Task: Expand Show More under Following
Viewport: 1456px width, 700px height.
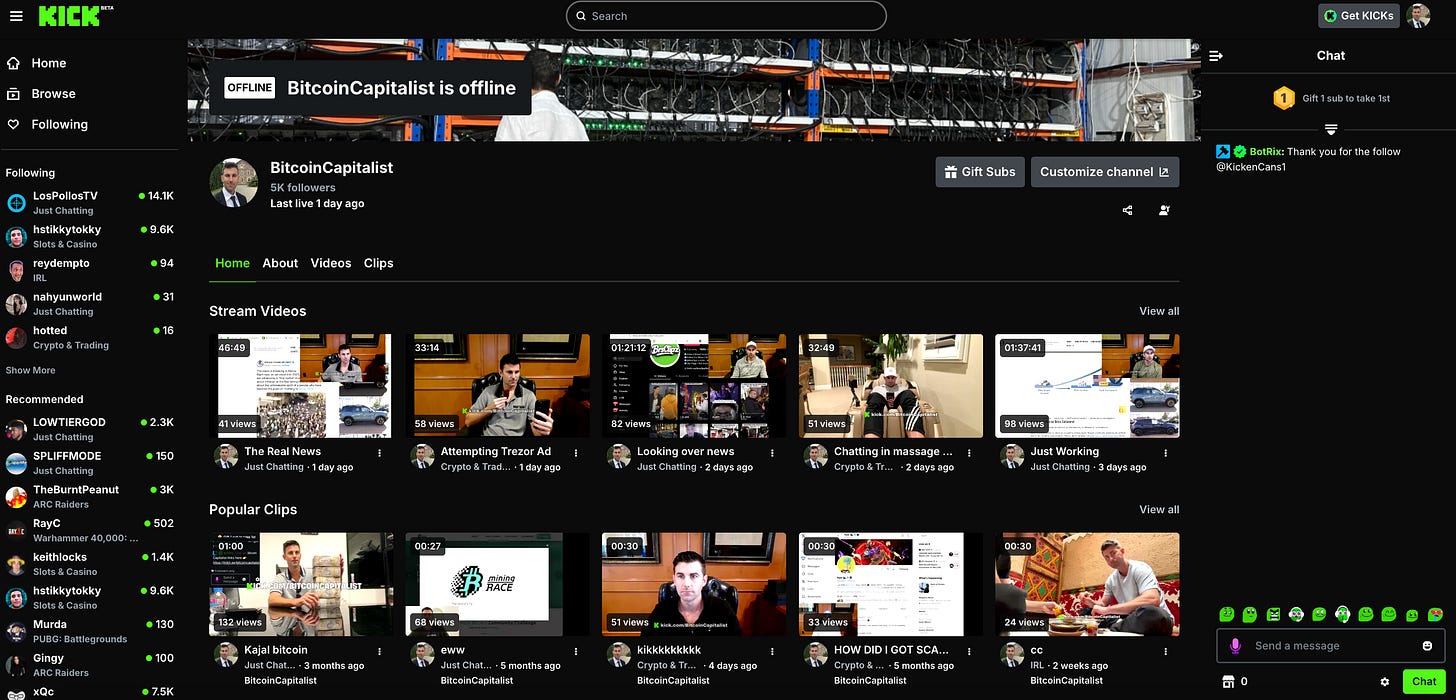Action: click(30, 370)
